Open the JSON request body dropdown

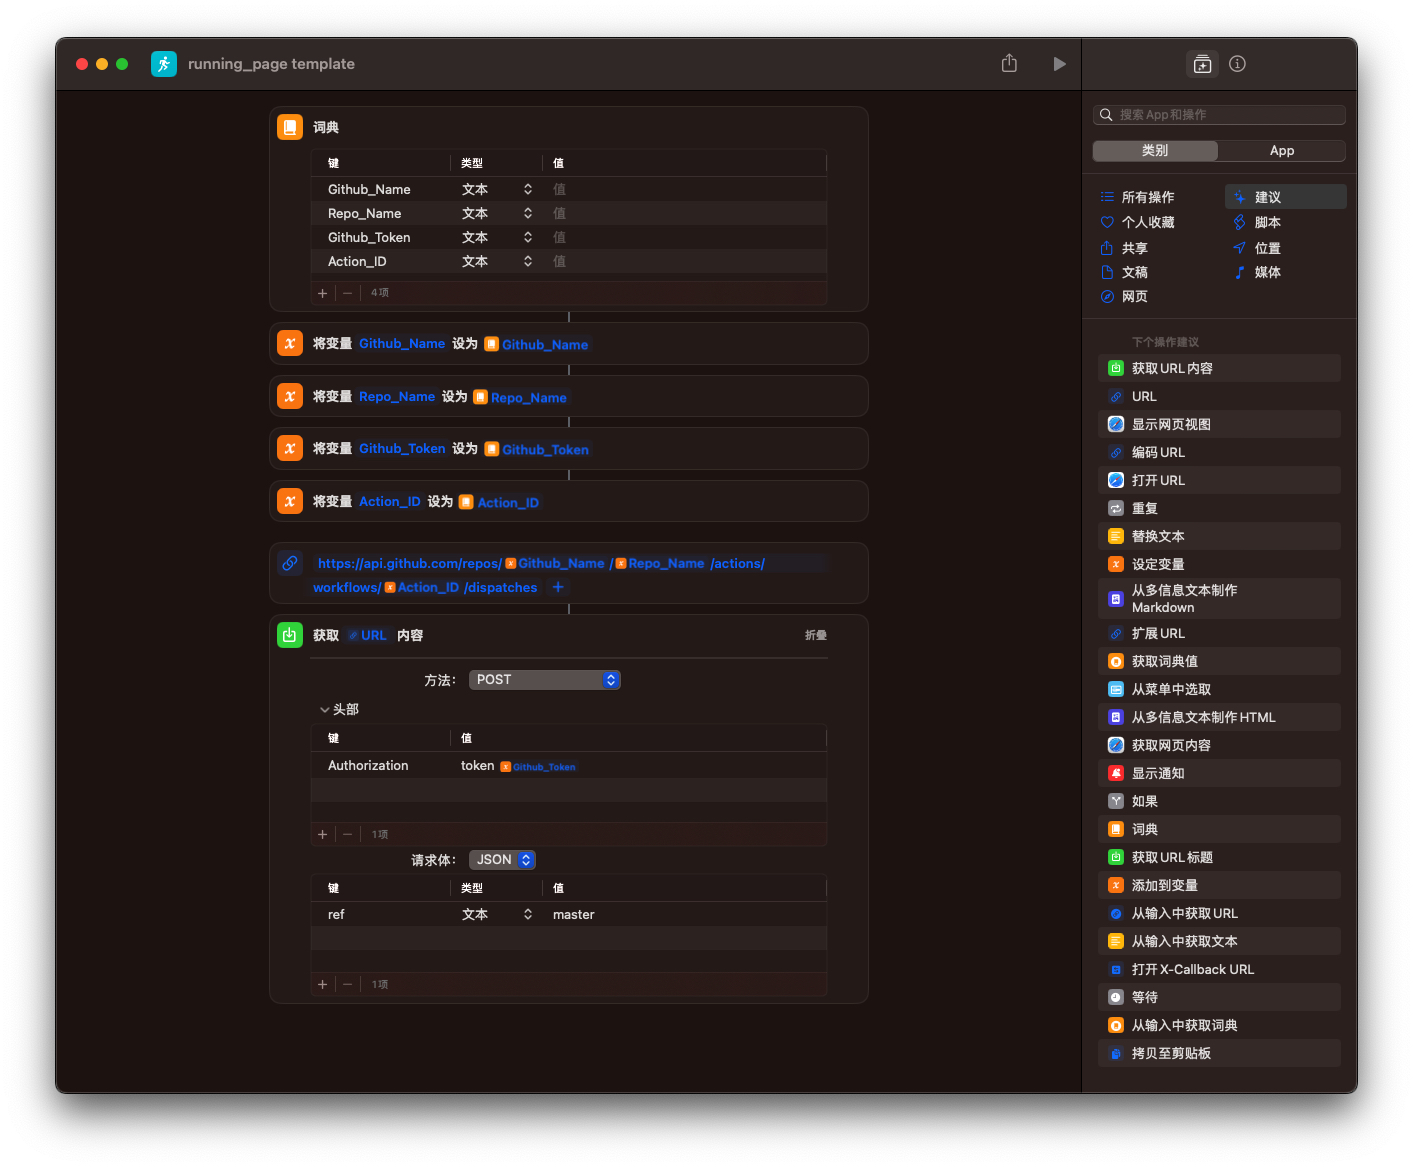[501, 859]
